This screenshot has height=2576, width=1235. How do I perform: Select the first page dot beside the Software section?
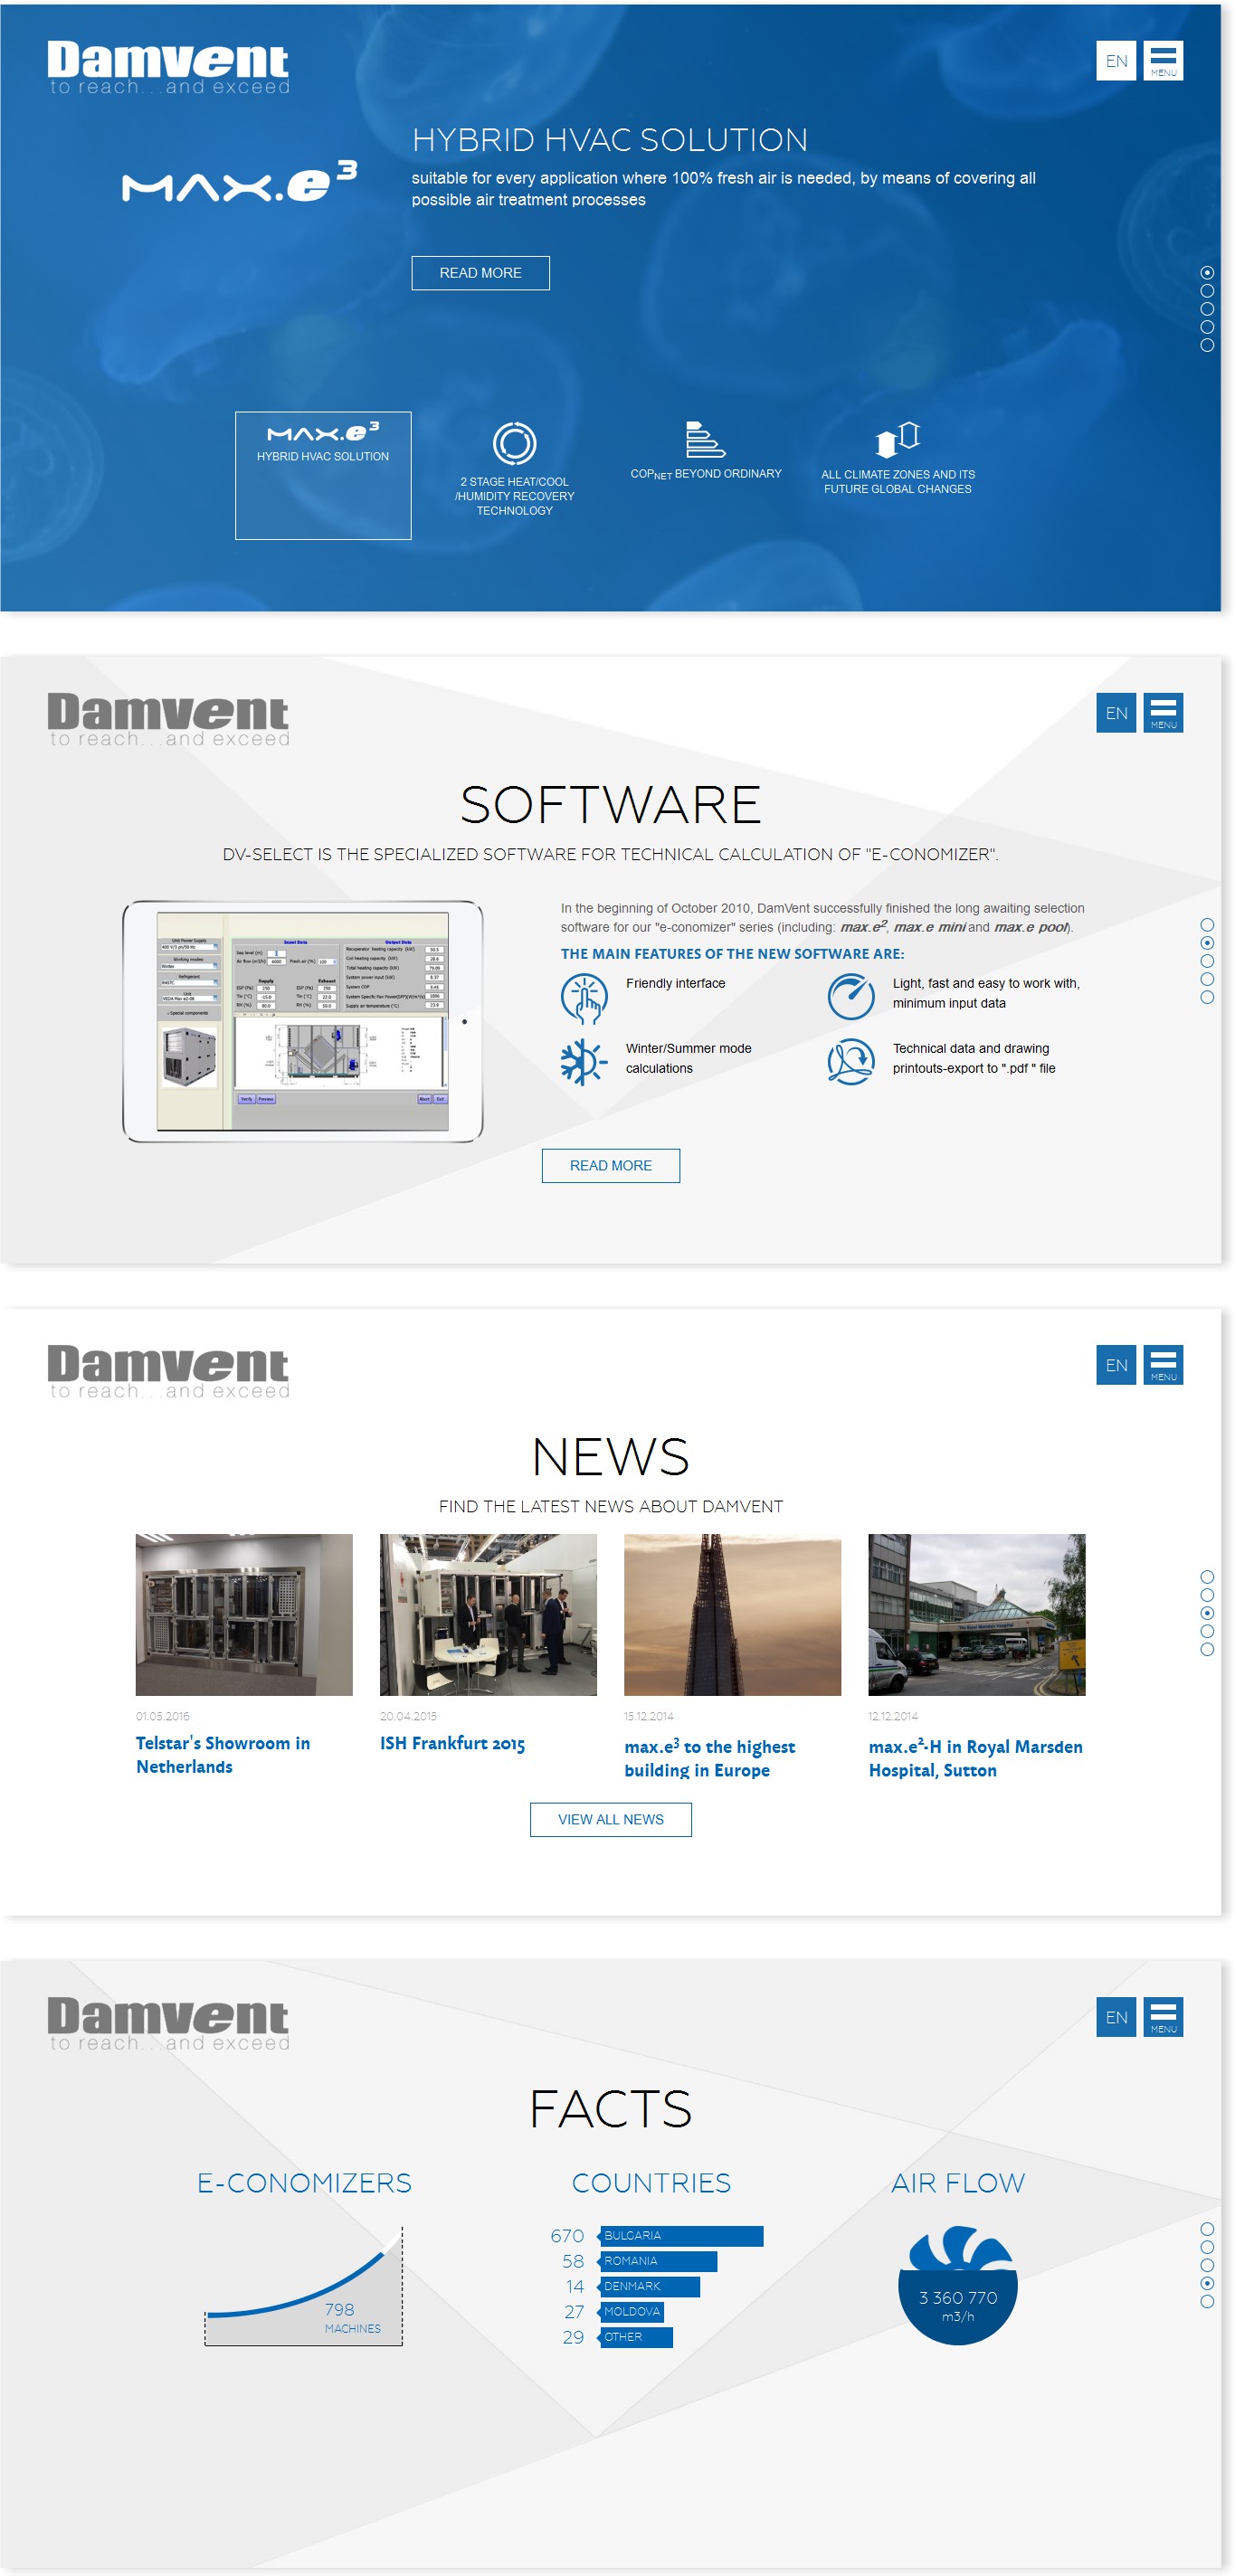pyautogui.click(x=1207, y=925)
